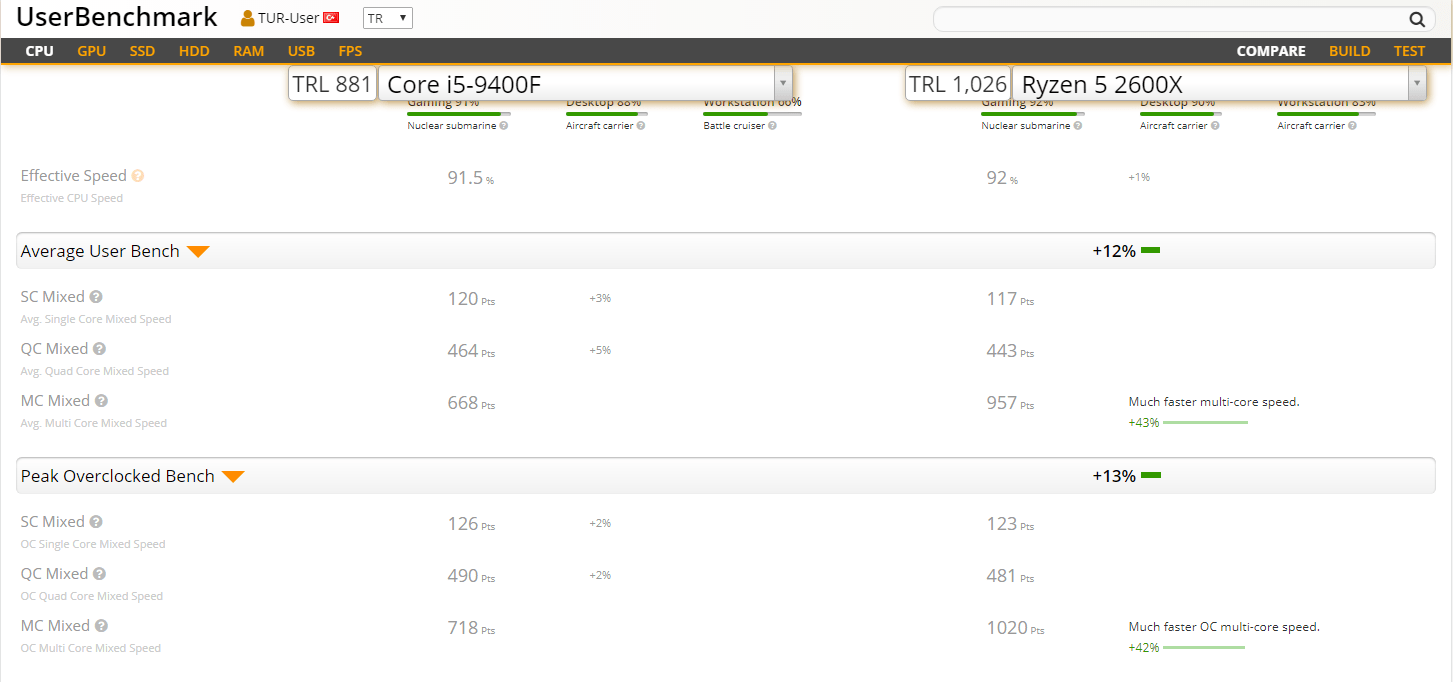Click the +43% multi-core advantage bar
Screen dimensions: 1453x682
1205,422
